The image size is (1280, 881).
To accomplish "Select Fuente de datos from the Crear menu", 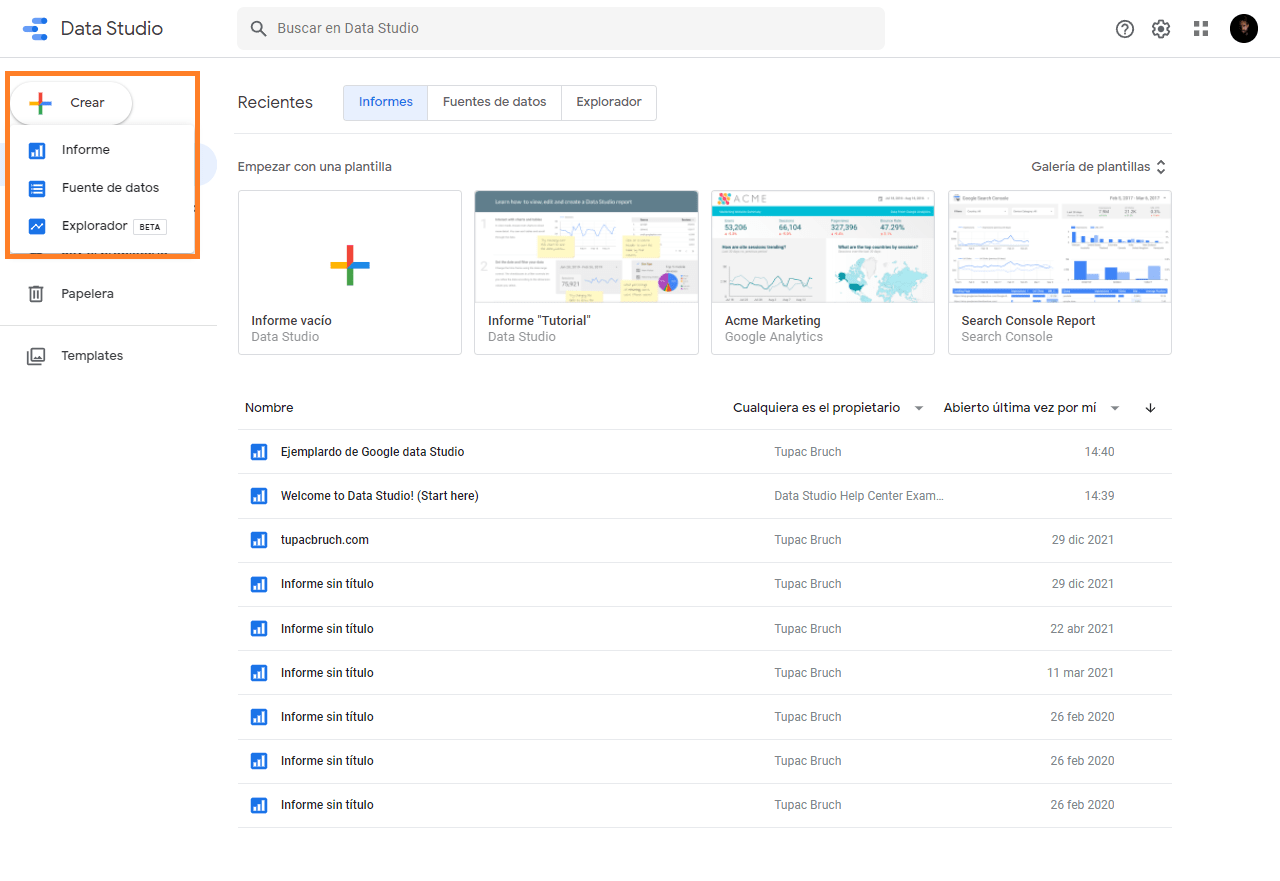I will pyautogui.click(x=101, y=188).
